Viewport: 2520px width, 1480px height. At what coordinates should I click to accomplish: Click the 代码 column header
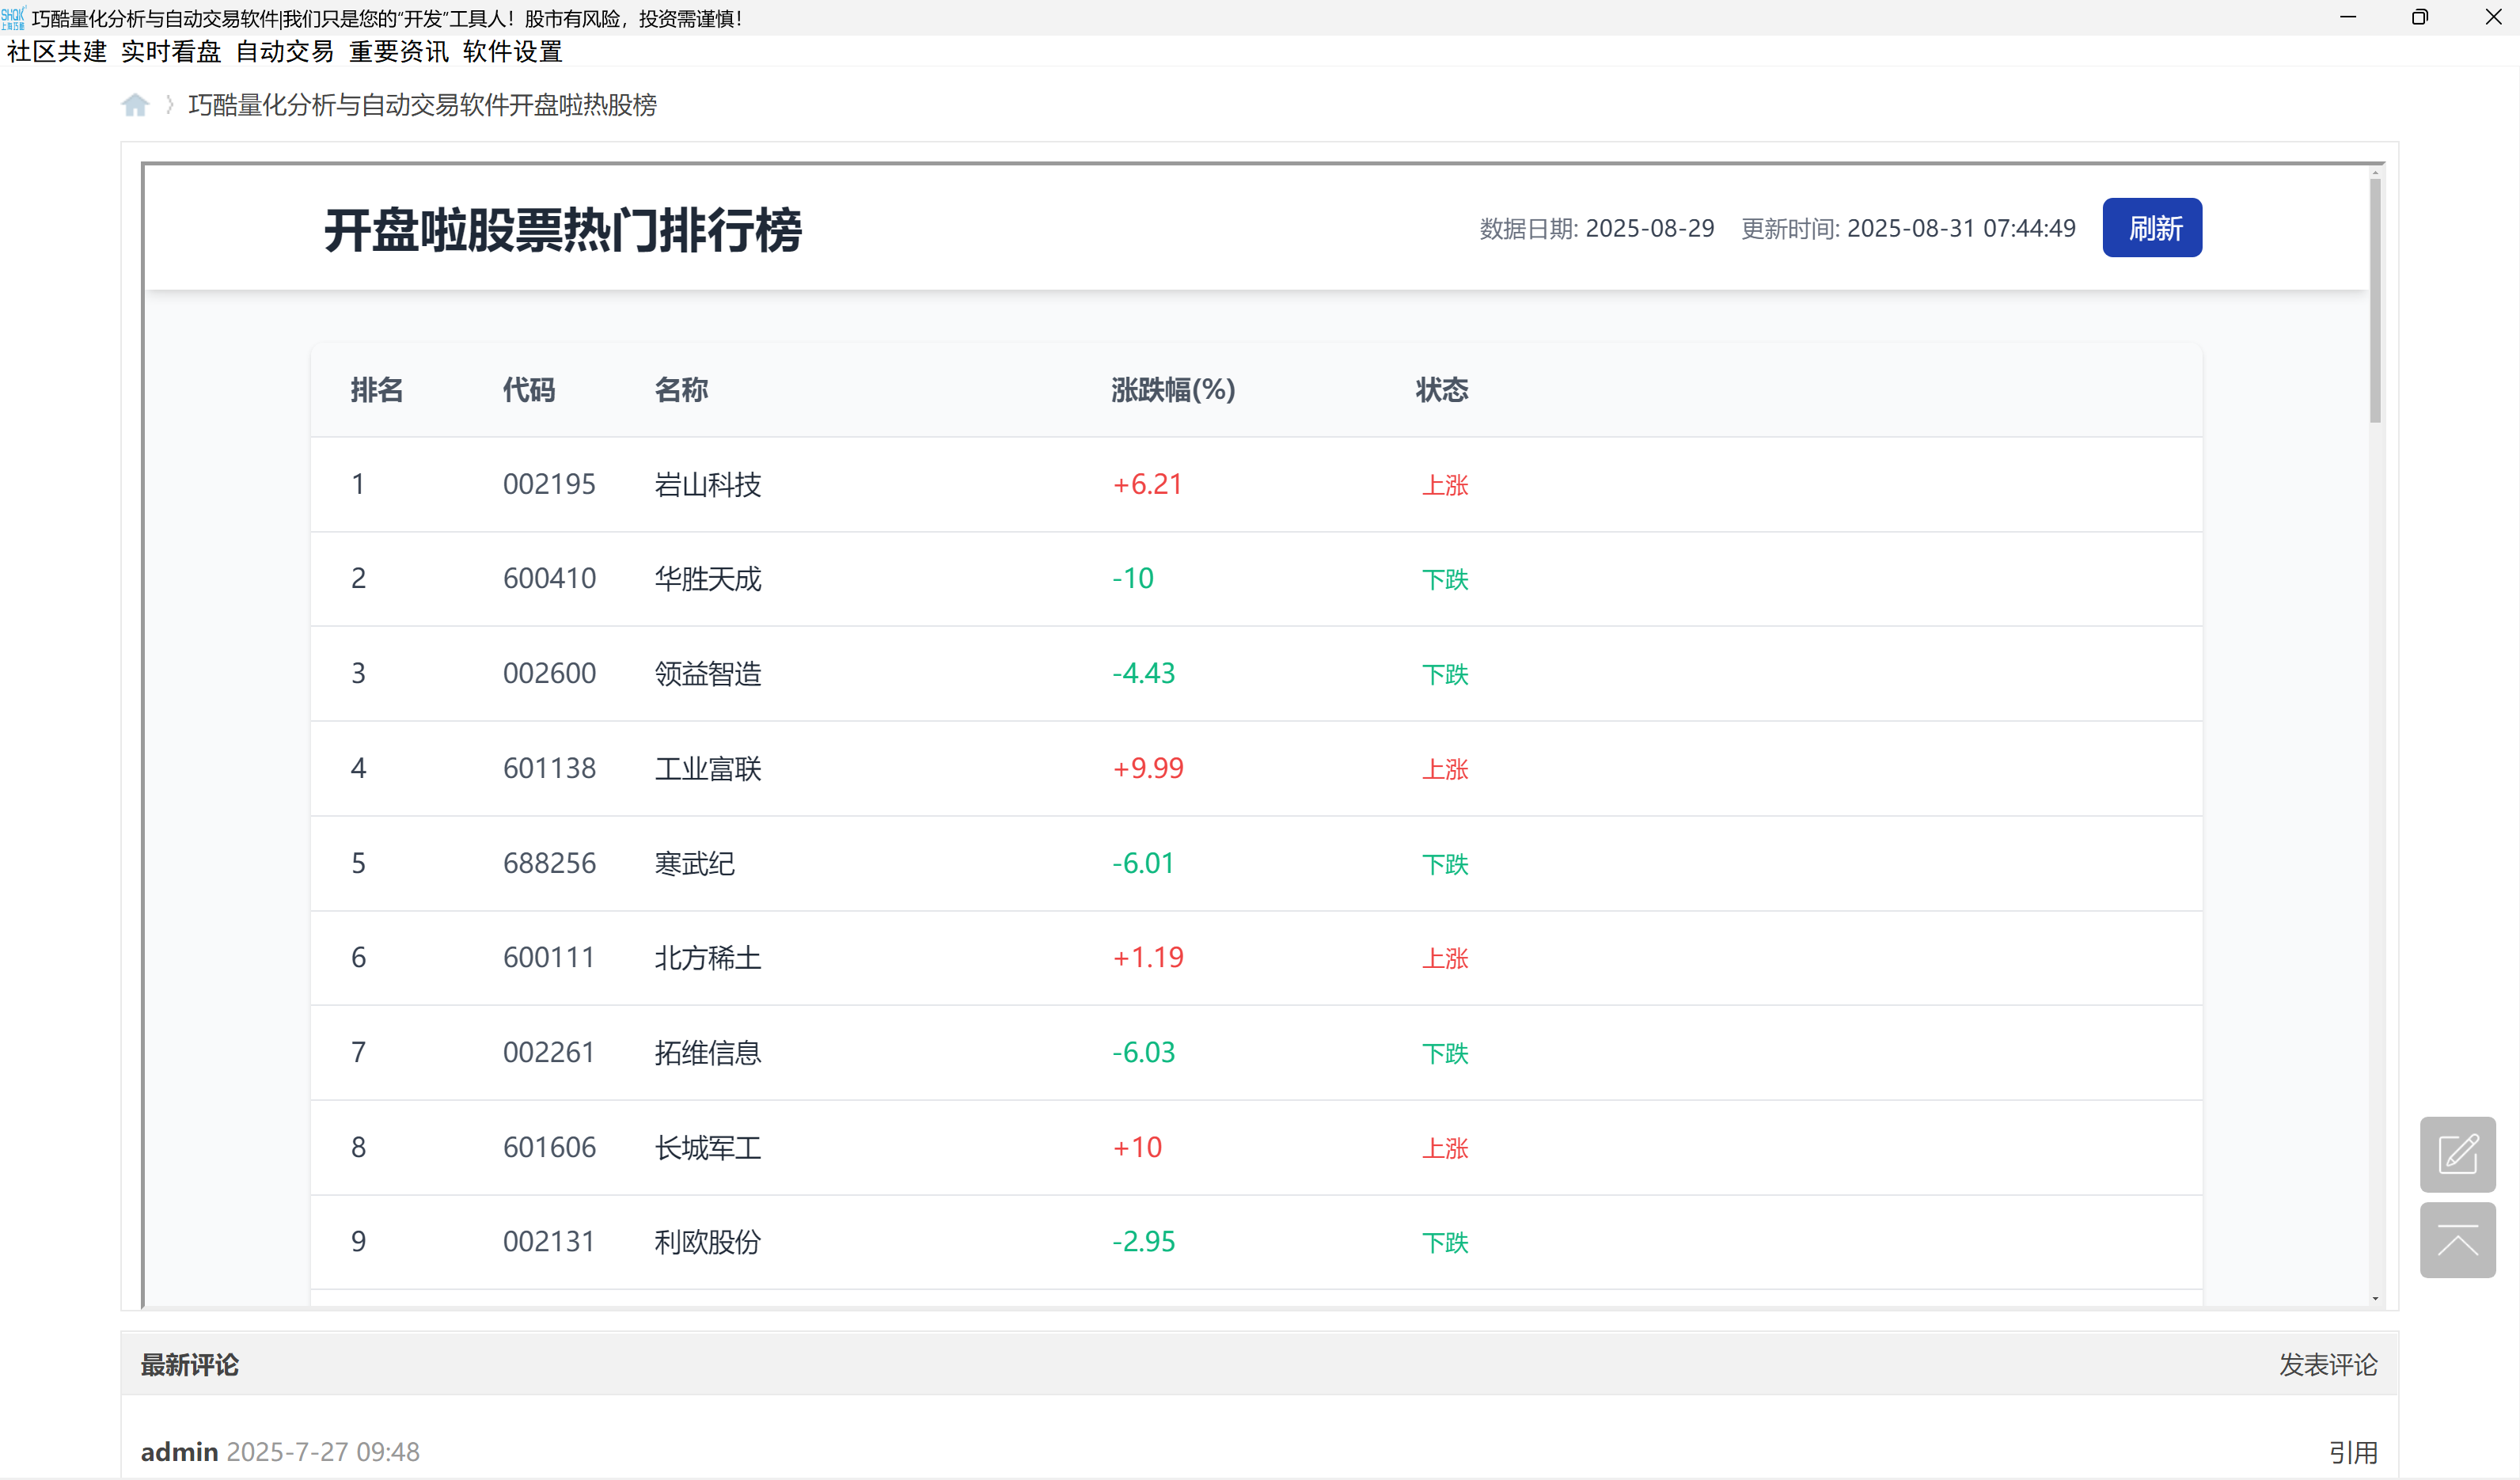[x=529, y=390]
